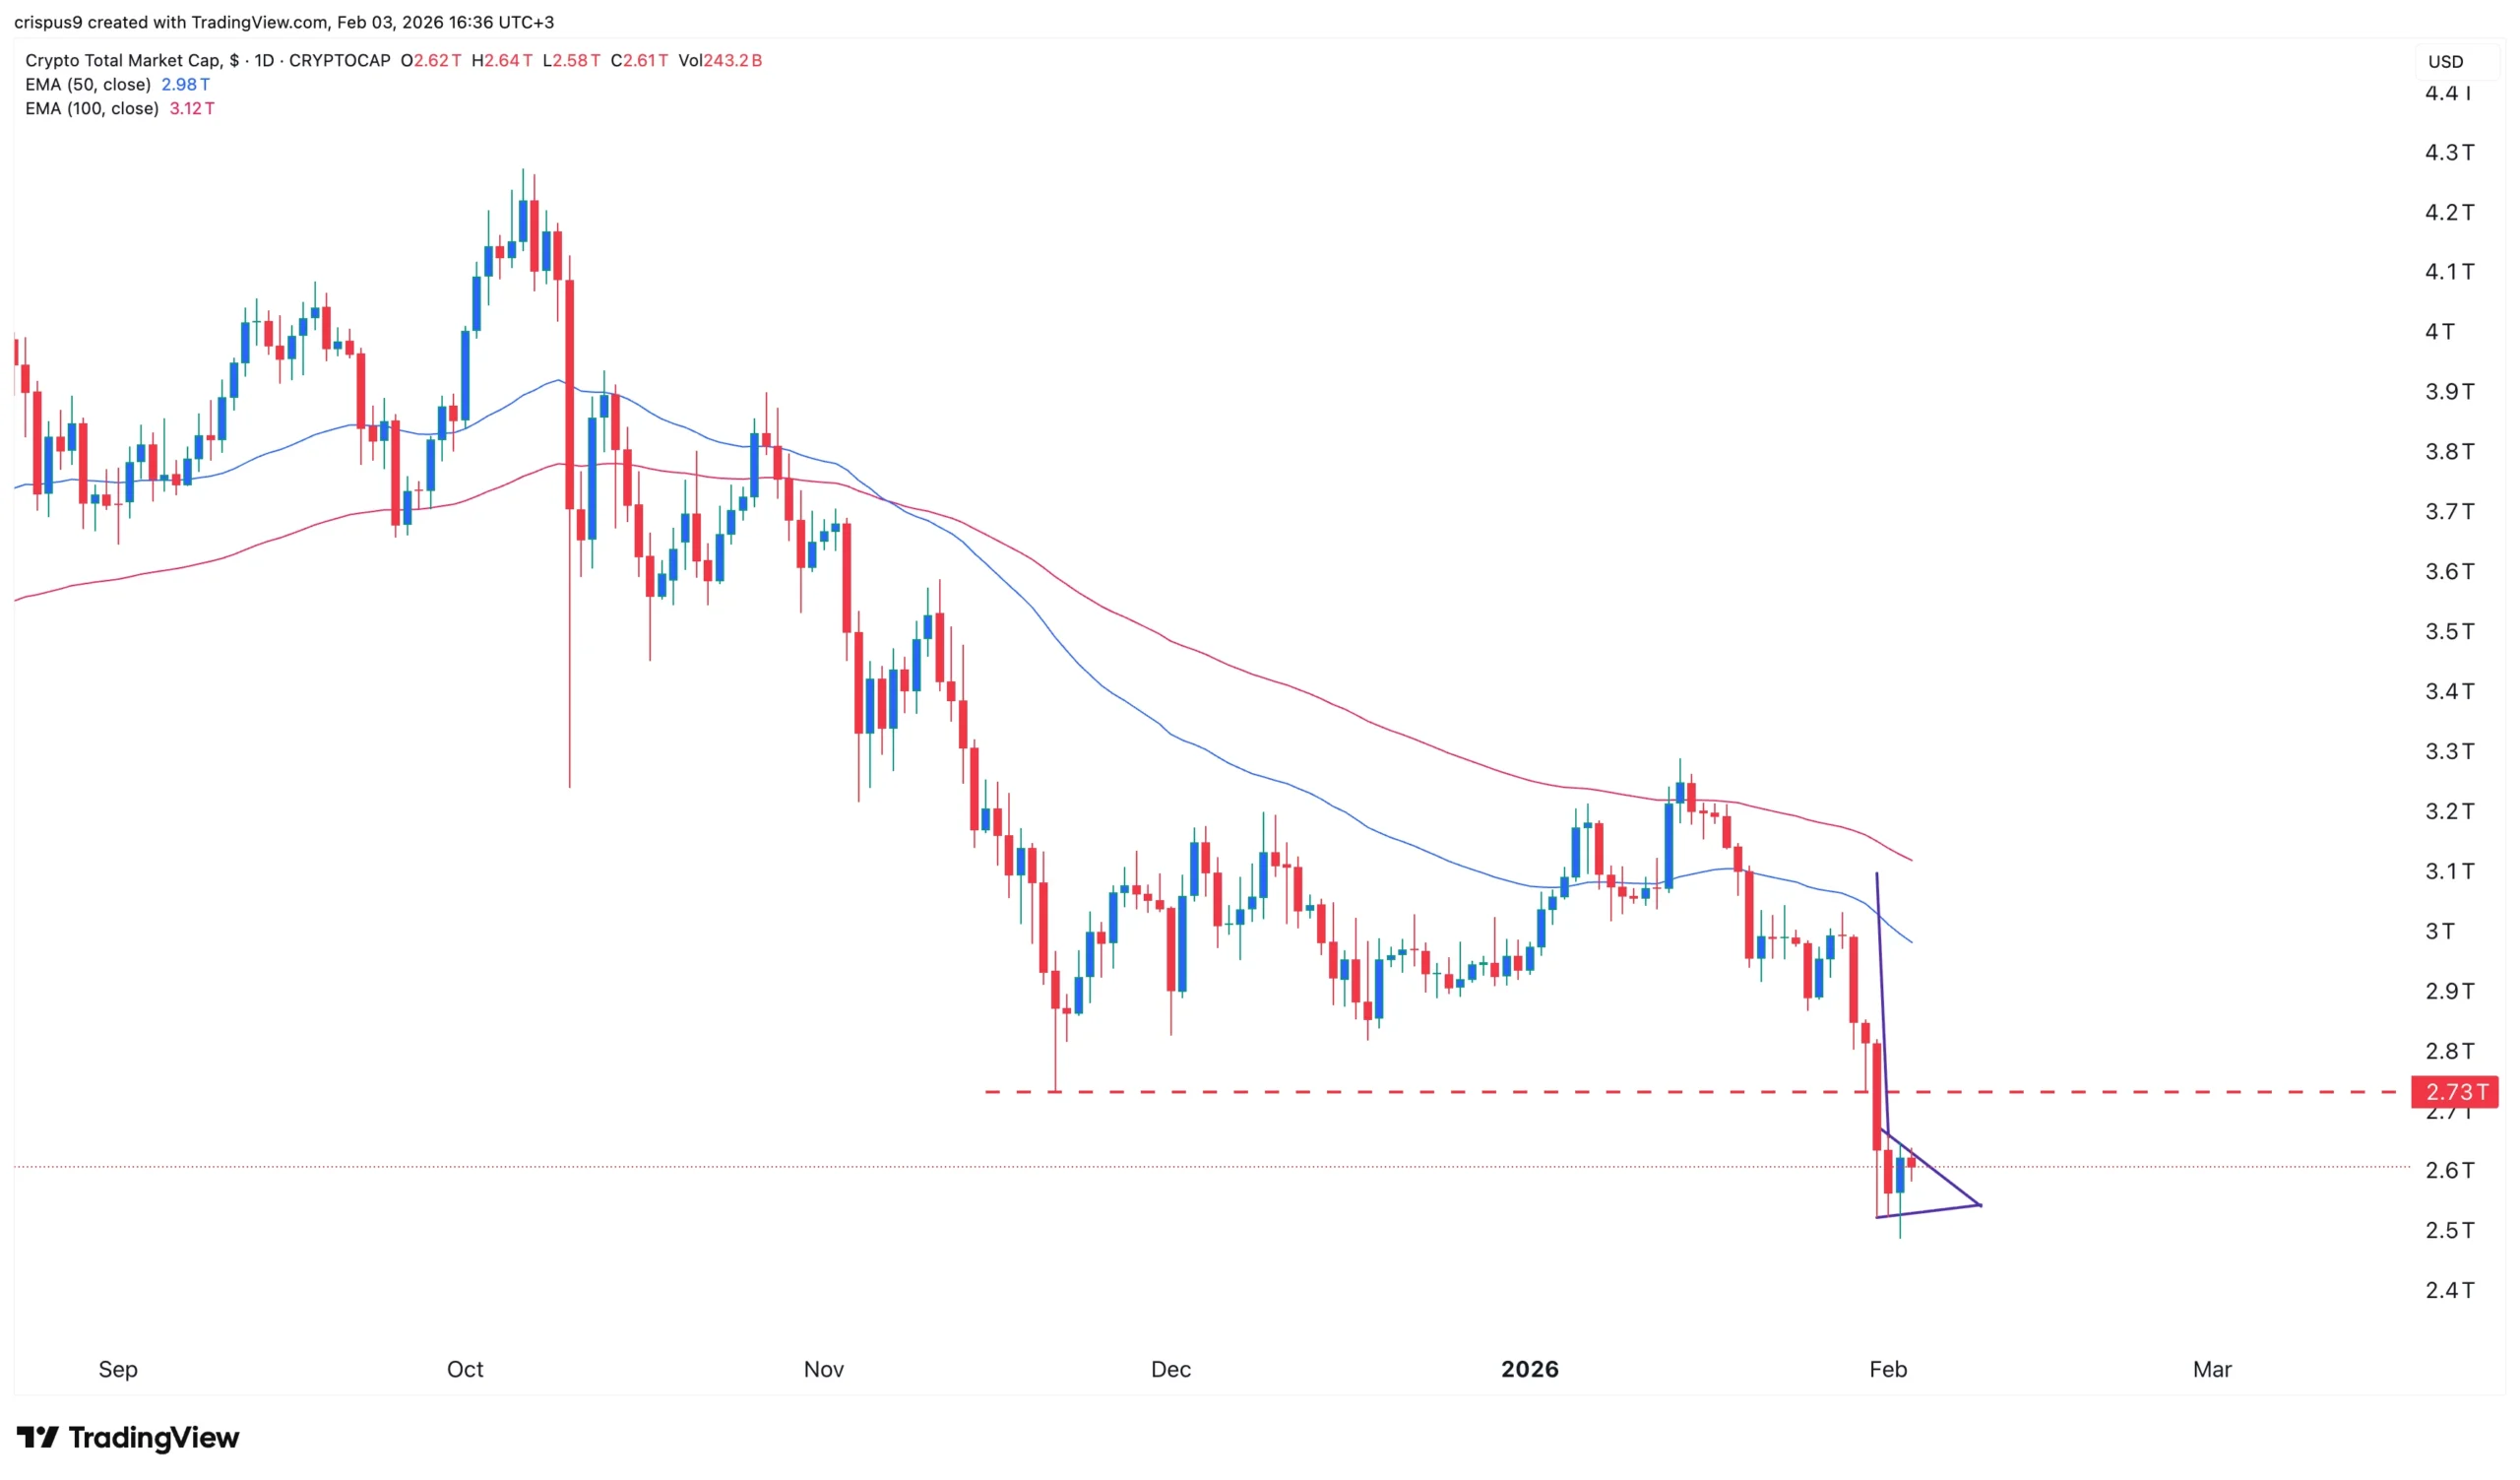Click the 1D timeframe in chart header

coord(264,61)
